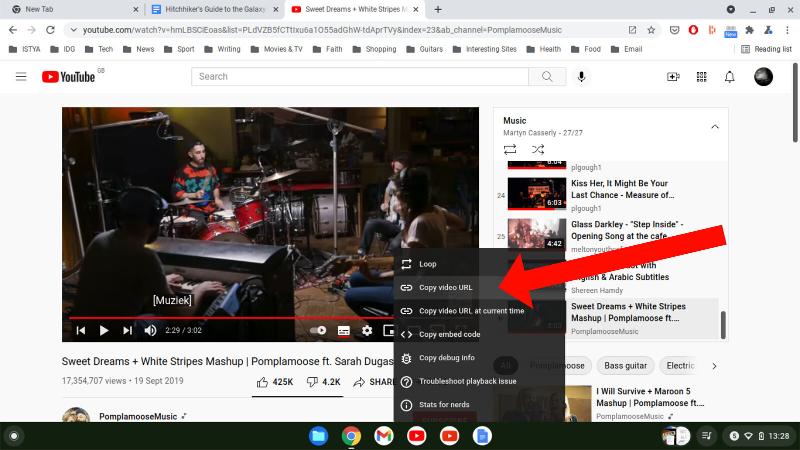This screenshot has width=800, height=450.
Task: Open the Food bookmark folder
Action: click(x=585, y=49)
